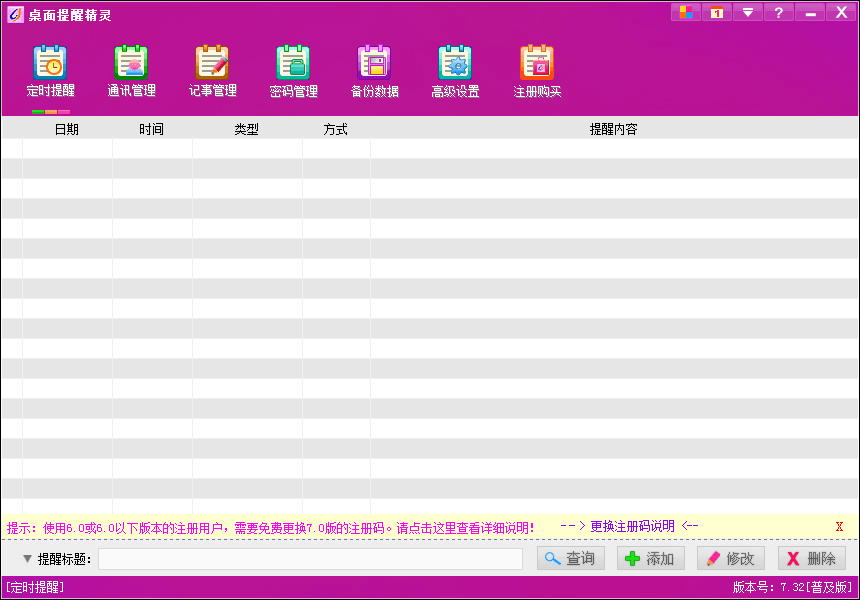This screenshot has height=600, width=860.
Task: Sort by the 时间 column header
Action: click(151, 129)
